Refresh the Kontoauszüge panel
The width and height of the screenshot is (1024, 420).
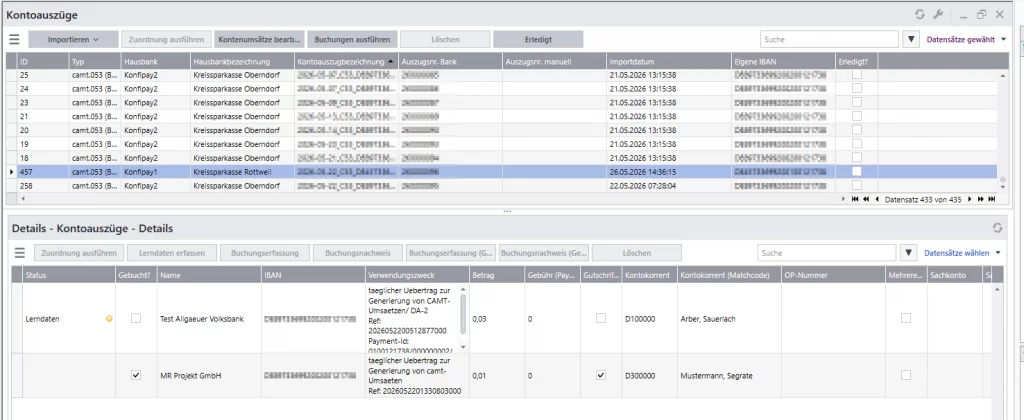922,14
